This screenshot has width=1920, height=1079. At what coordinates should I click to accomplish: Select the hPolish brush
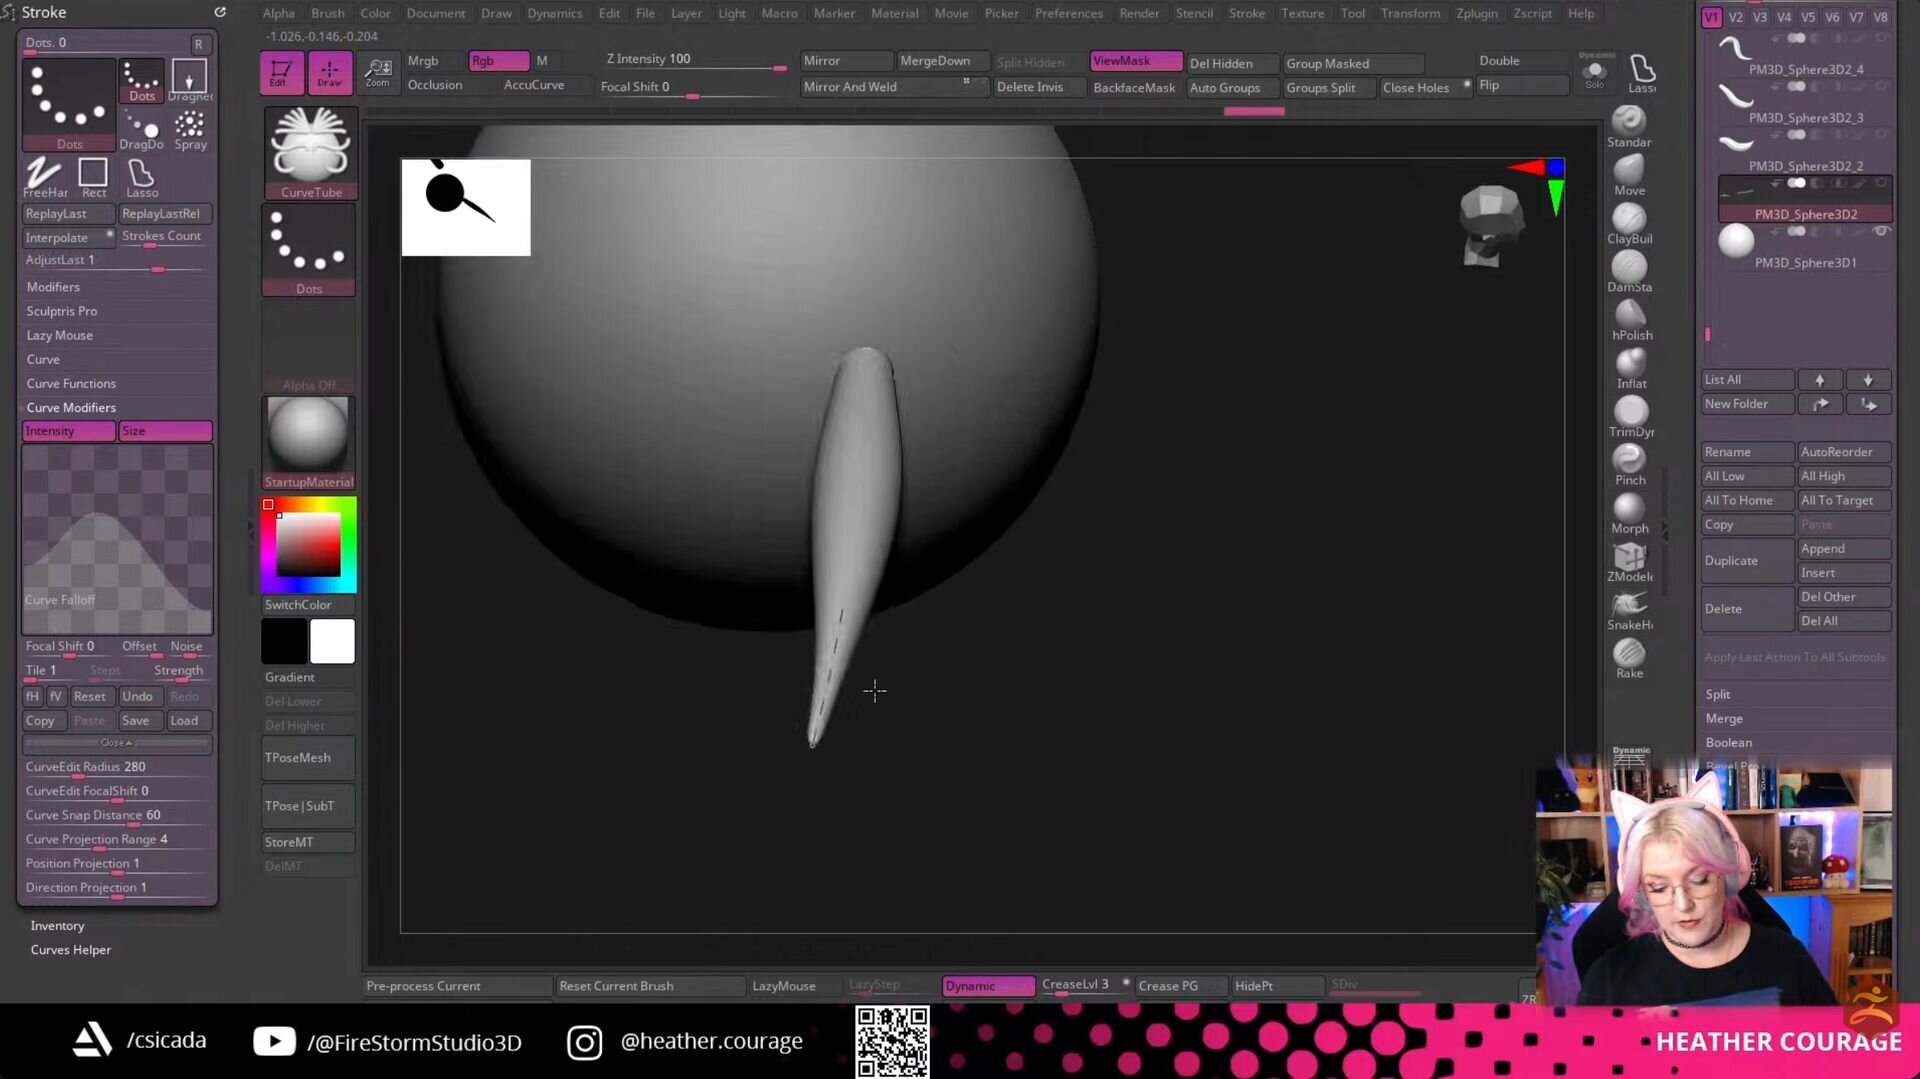click(1630, 320)
